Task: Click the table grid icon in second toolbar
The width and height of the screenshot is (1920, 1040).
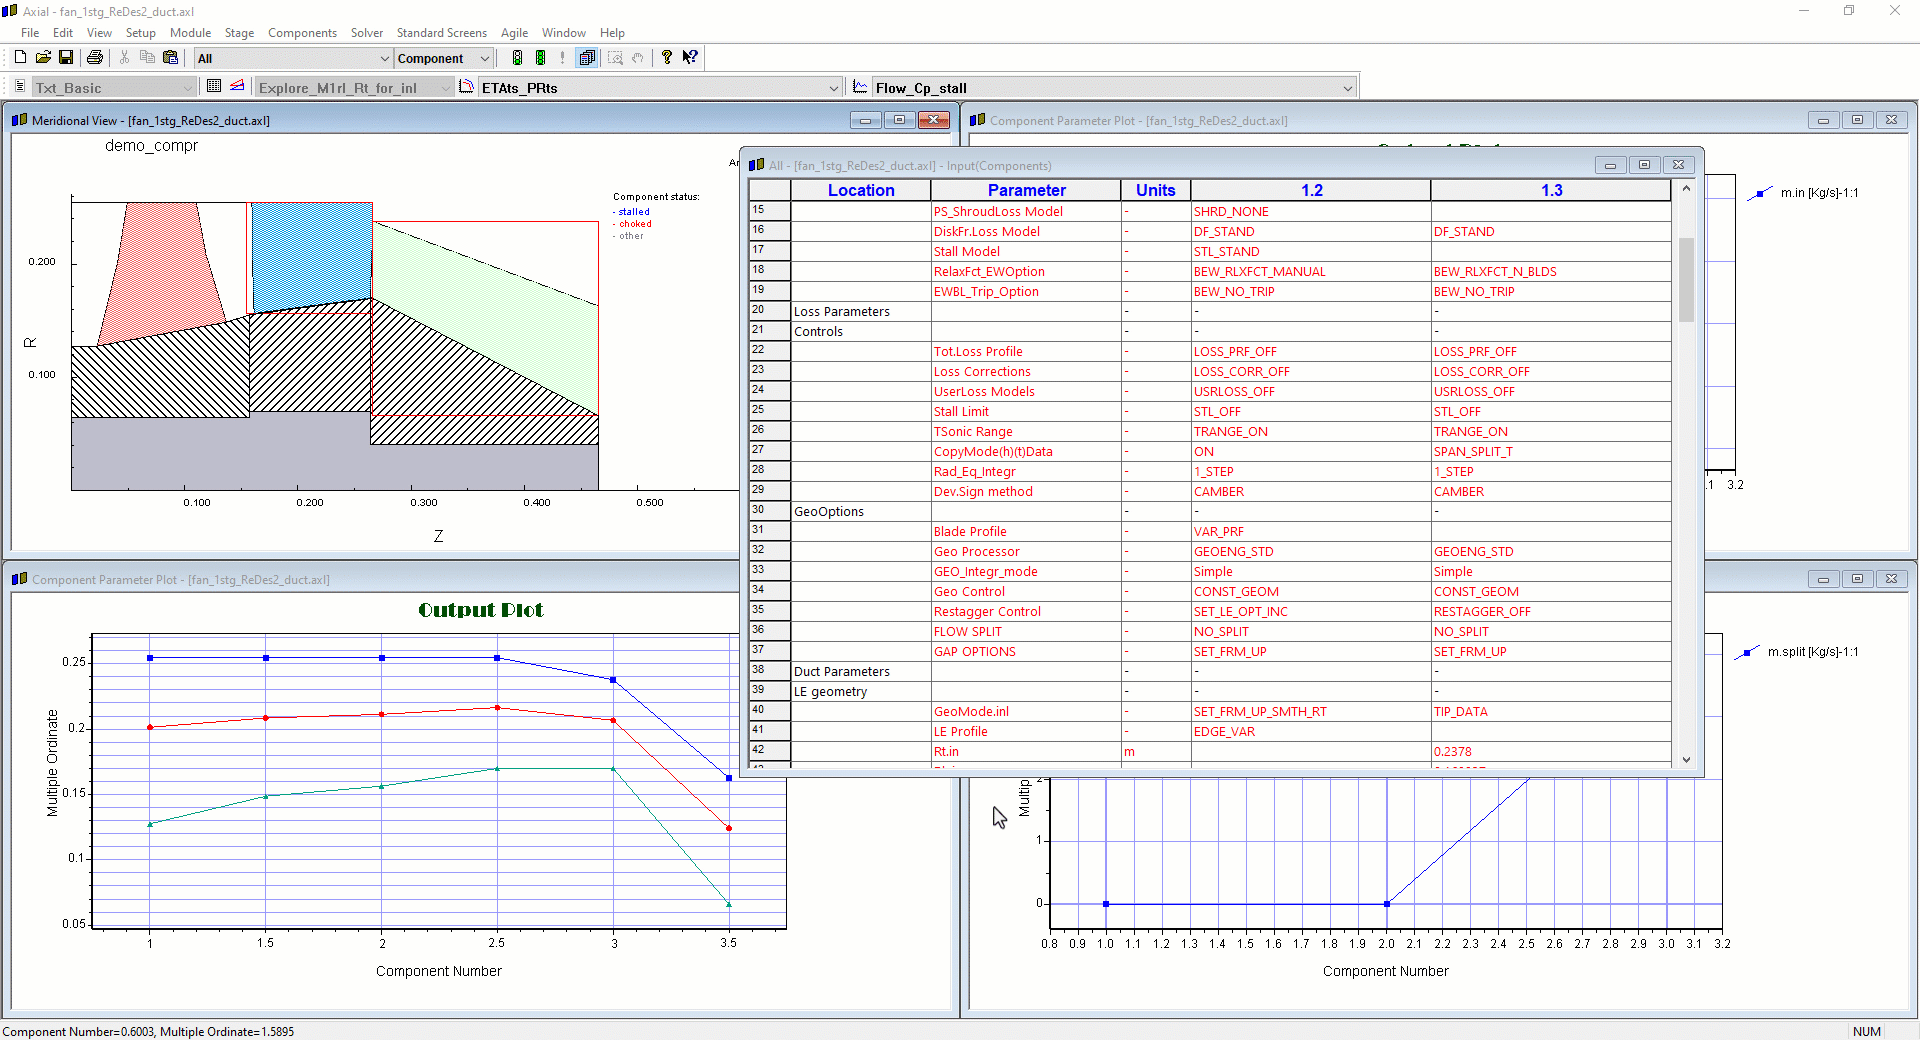Action: (214, 87)
